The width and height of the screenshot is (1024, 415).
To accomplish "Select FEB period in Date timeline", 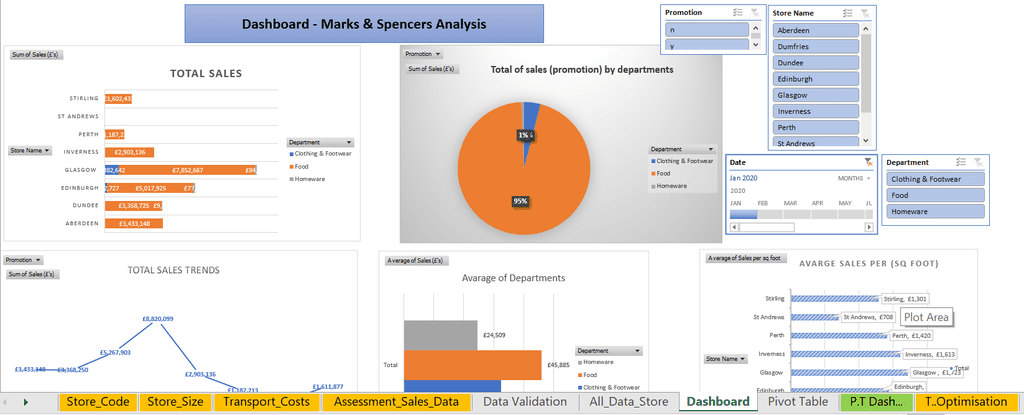I will point(771,214).
